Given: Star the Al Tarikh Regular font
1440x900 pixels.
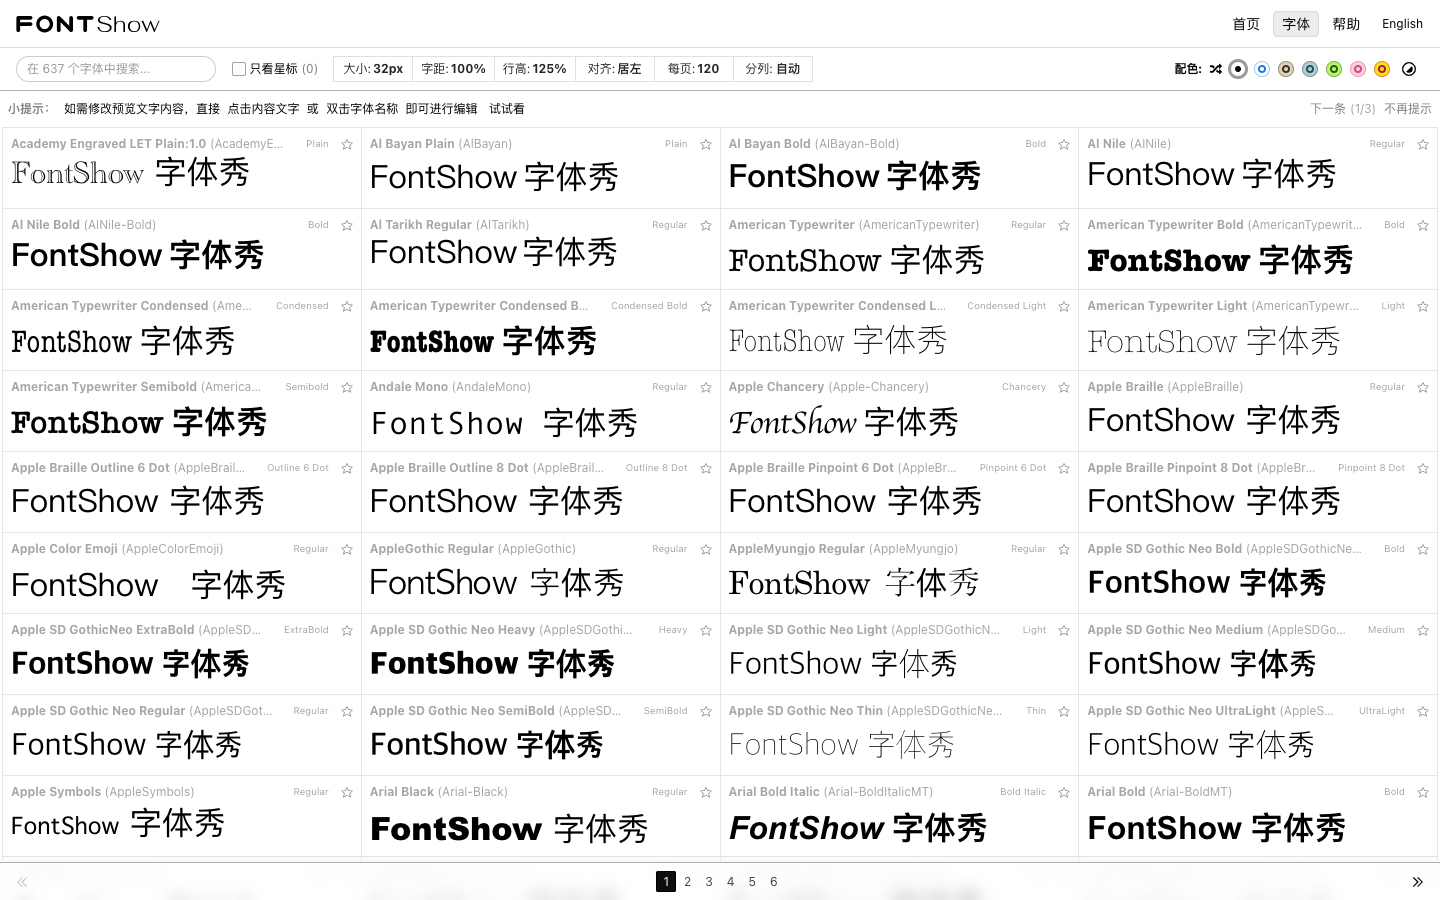Looking at the screenshot, I should 706,225.
